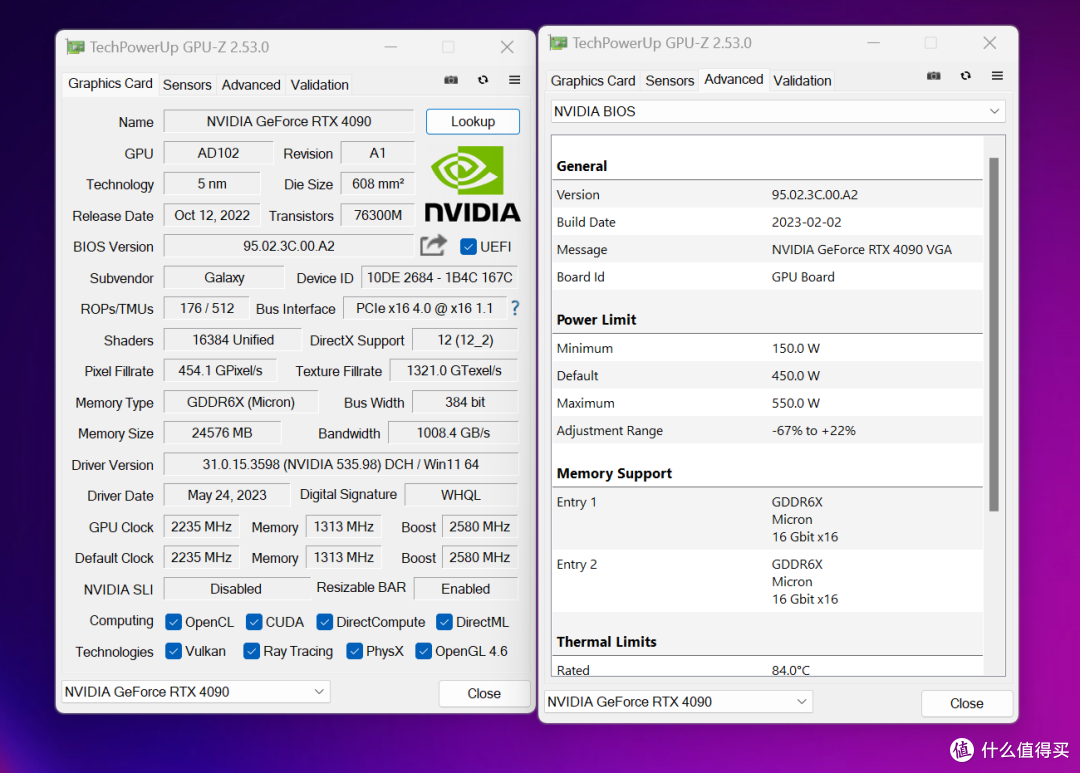1080x773 pixels.
Task: Toggle the DirectML checkbox
Action: click(x=444, y=622)
